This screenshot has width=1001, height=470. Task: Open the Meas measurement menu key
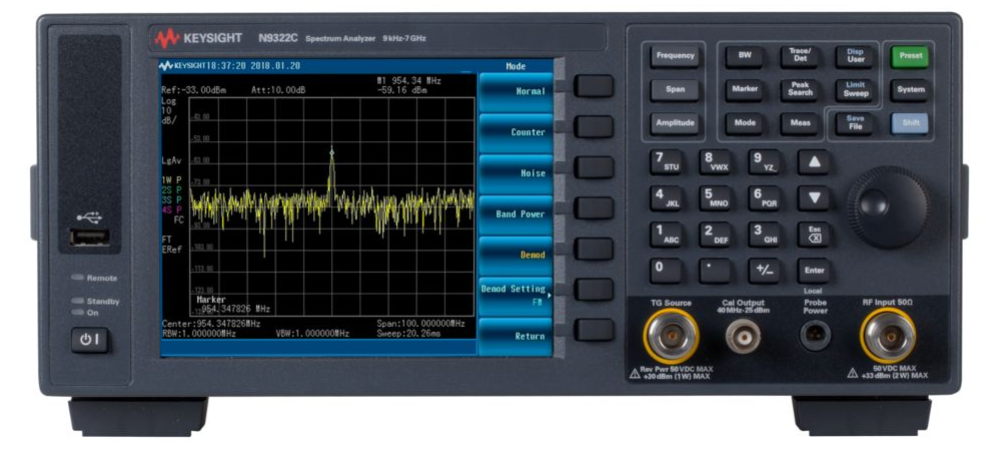click(800, 124)
